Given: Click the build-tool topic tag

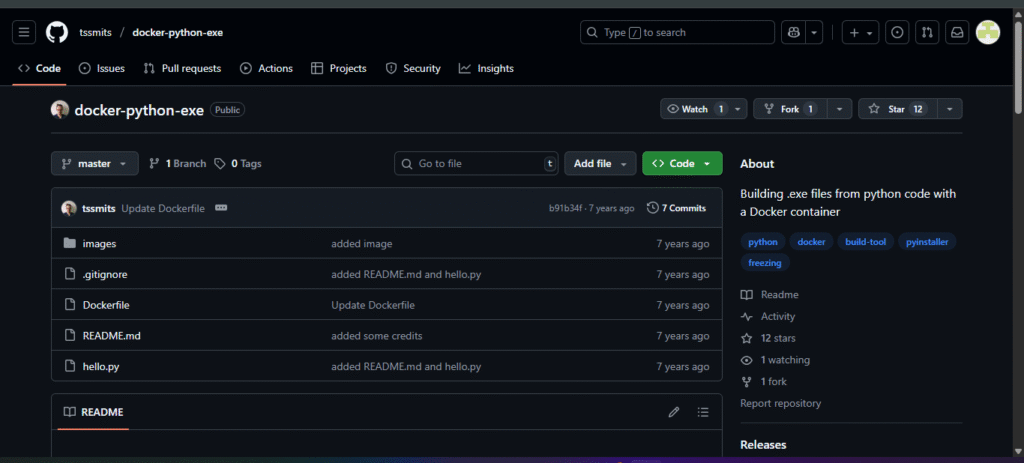Looking at the screenshot, I should [x=865, y=242].
